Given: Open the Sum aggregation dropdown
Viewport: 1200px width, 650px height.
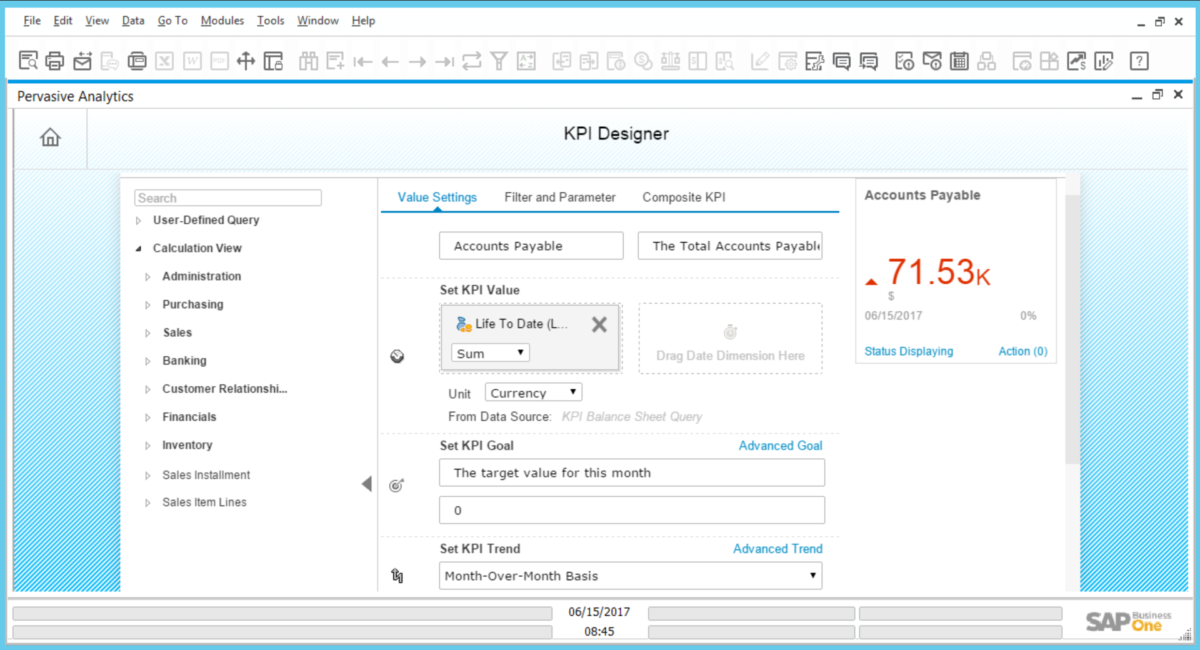Looking at the screenshot, I should coord(490,352).
